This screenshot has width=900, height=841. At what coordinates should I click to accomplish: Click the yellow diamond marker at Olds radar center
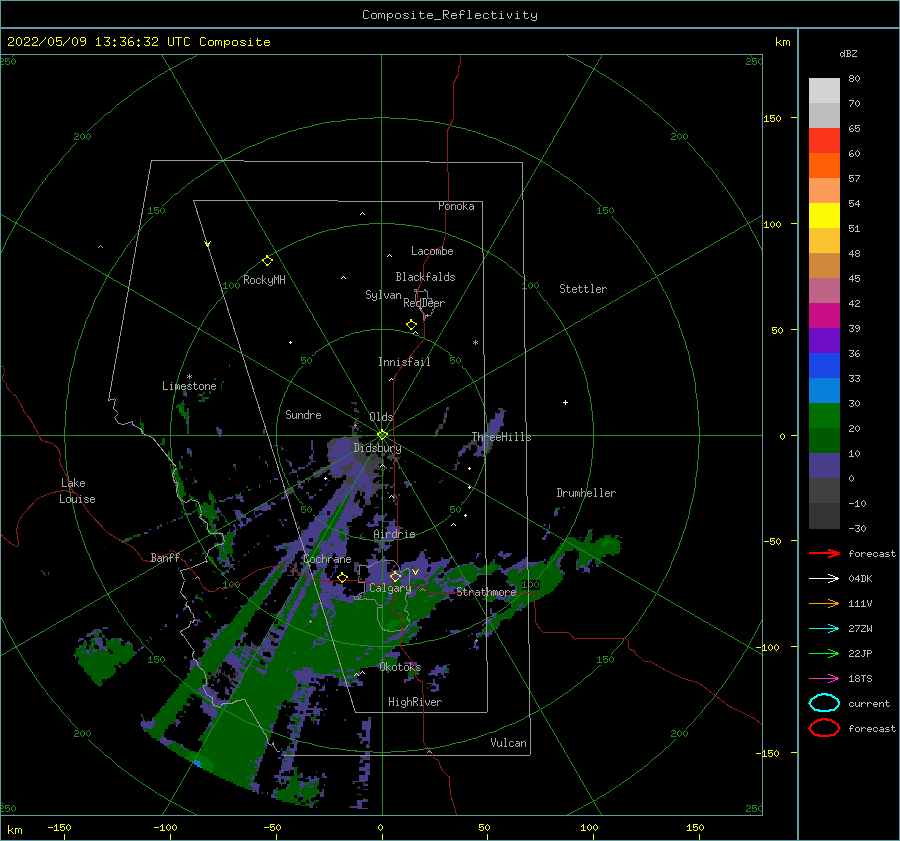coord(382,435)
